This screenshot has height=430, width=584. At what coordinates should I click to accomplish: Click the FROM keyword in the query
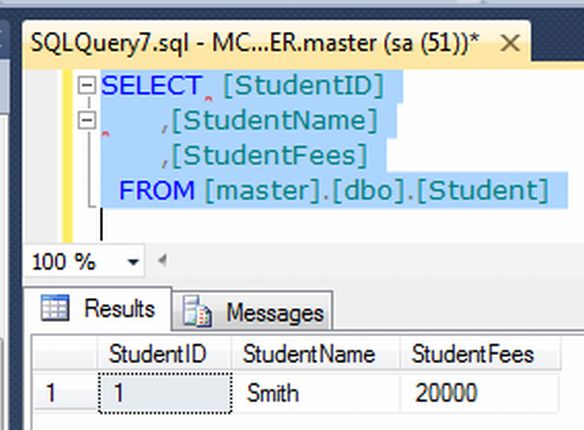click(157, 190)
